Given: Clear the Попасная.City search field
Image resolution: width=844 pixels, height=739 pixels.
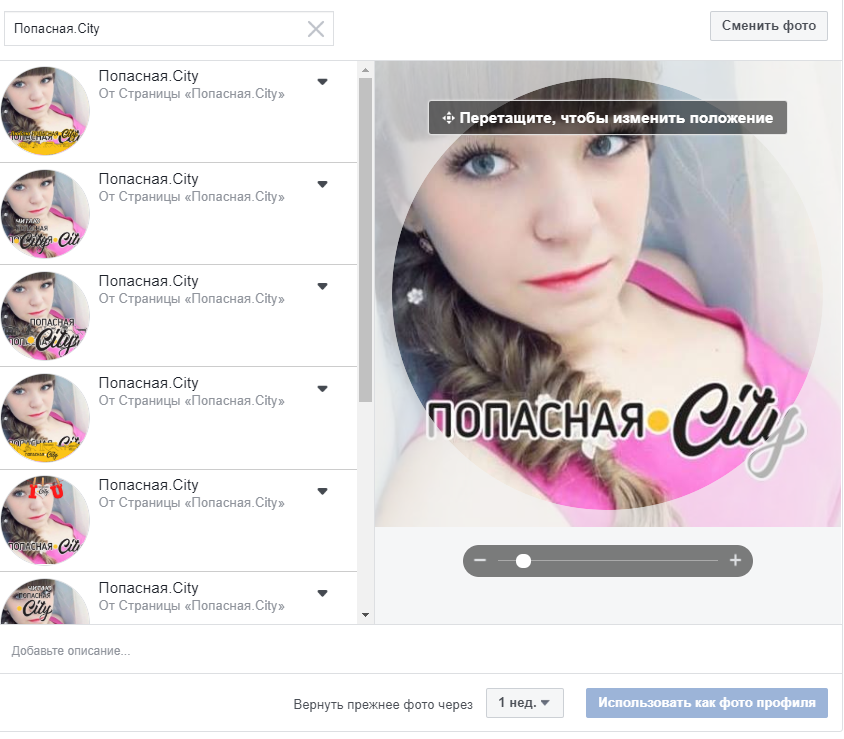Looking at the screenshot, I should pyautogui.click(x=316, y=29).
